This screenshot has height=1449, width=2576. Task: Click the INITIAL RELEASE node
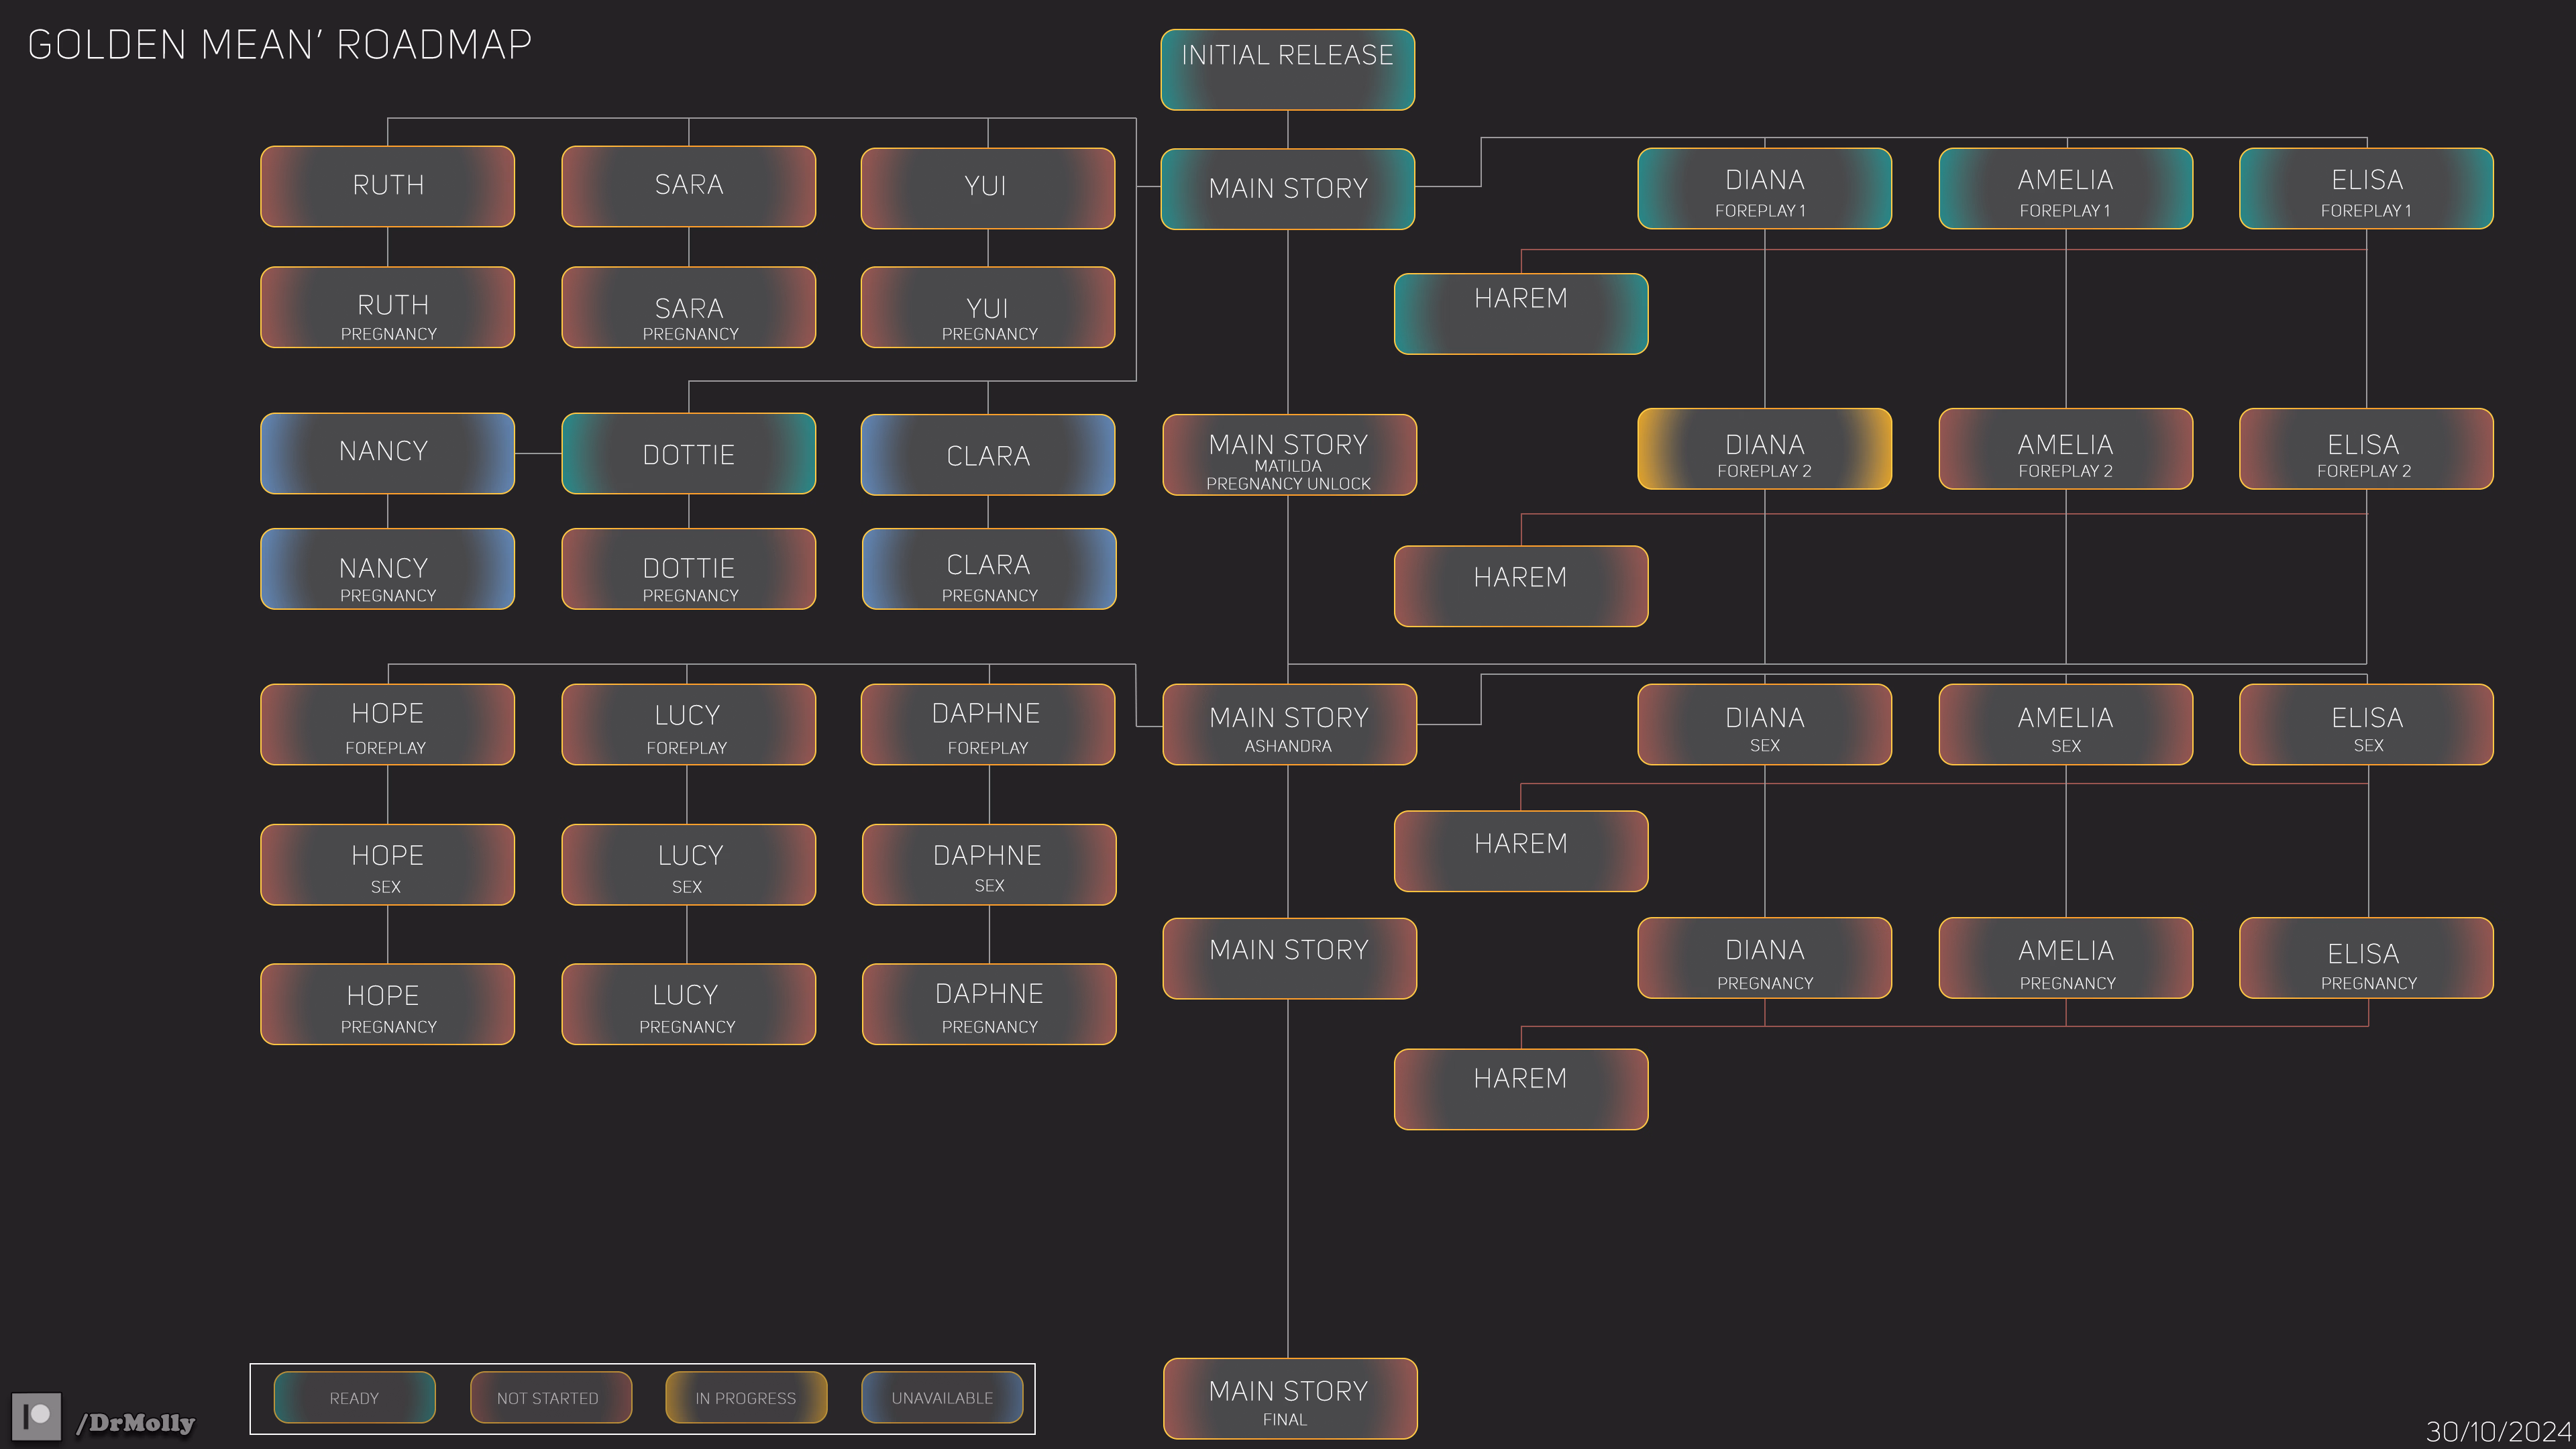point(1287,69)
